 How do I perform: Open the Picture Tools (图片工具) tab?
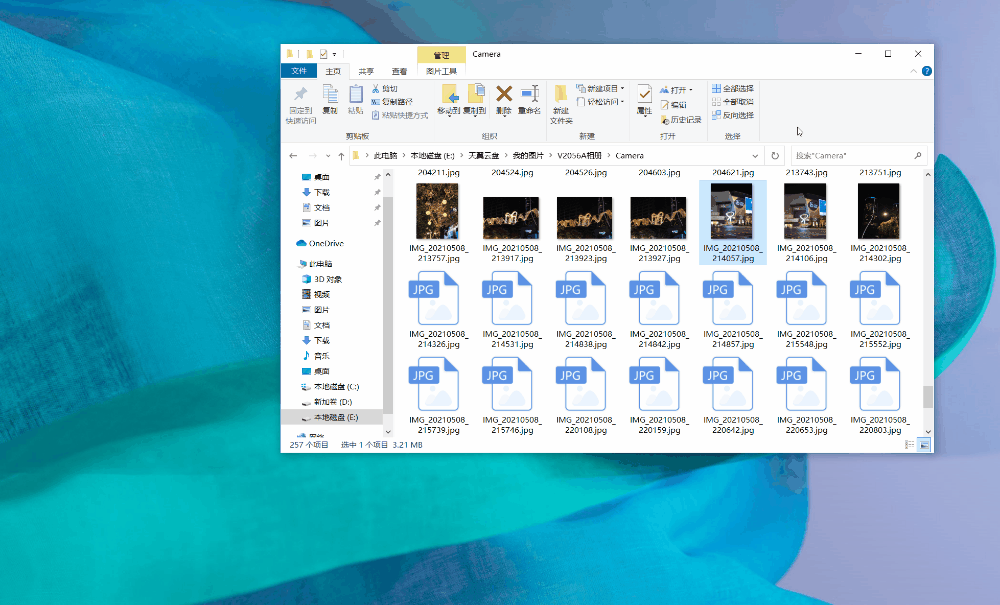tap(442, 71)
